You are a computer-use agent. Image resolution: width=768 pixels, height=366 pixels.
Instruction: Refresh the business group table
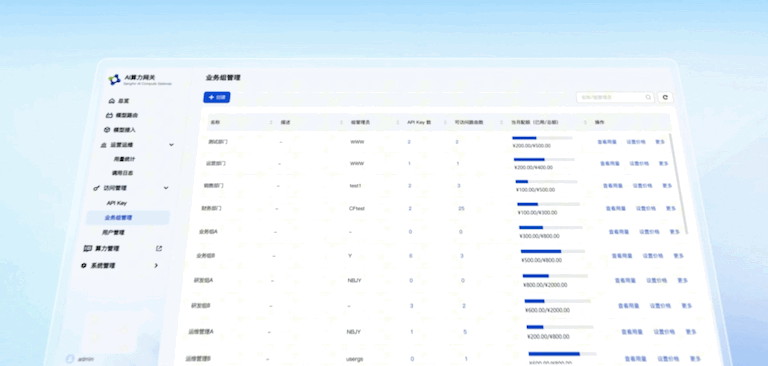point(665,97)
